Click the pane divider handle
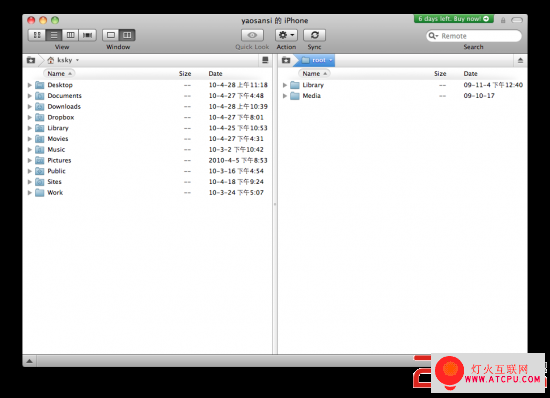 click(275, 204)
